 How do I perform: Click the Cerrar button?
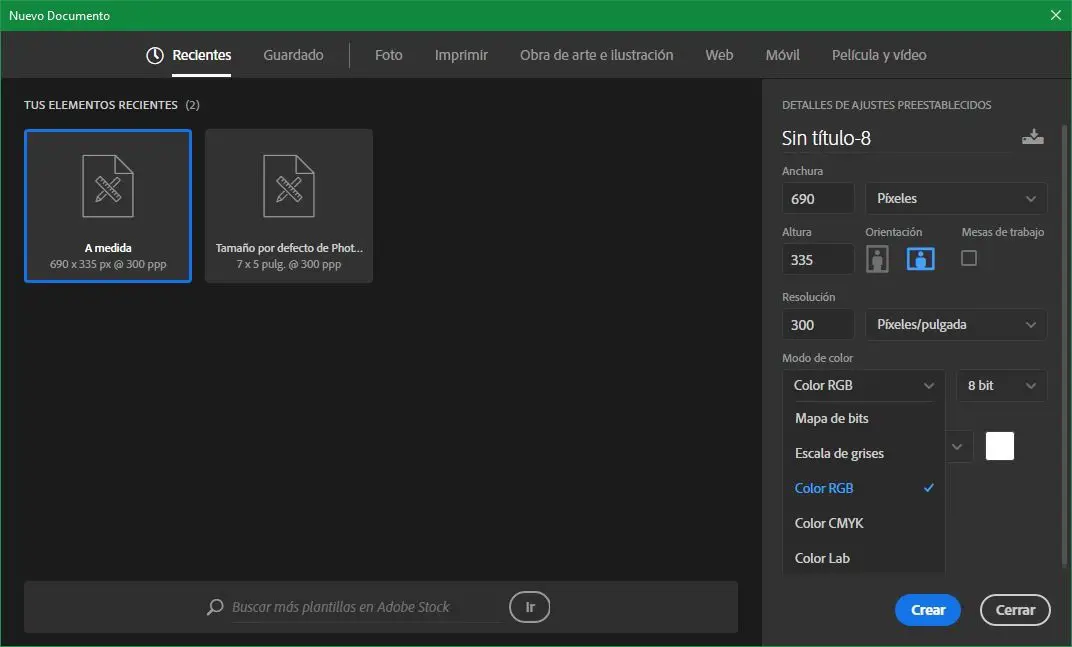pos(1015,610)
